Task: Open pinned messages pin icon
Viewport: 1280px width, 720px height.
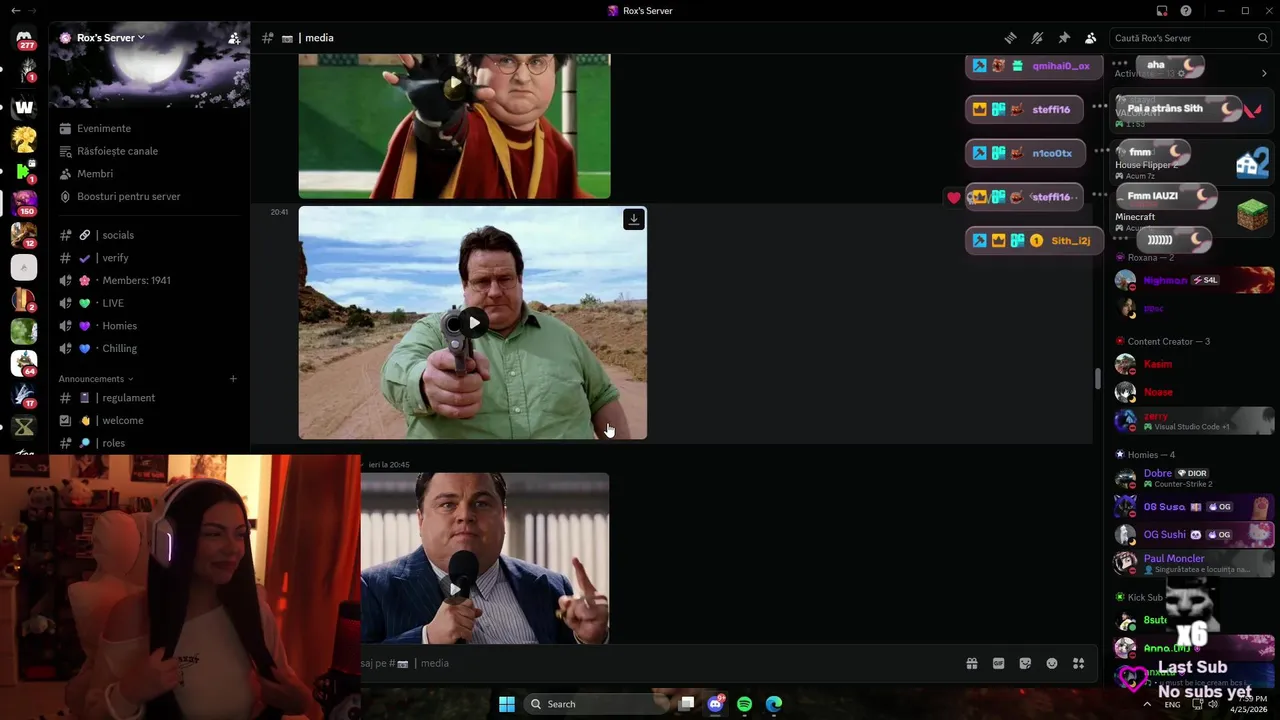Action: point(1064,38)
